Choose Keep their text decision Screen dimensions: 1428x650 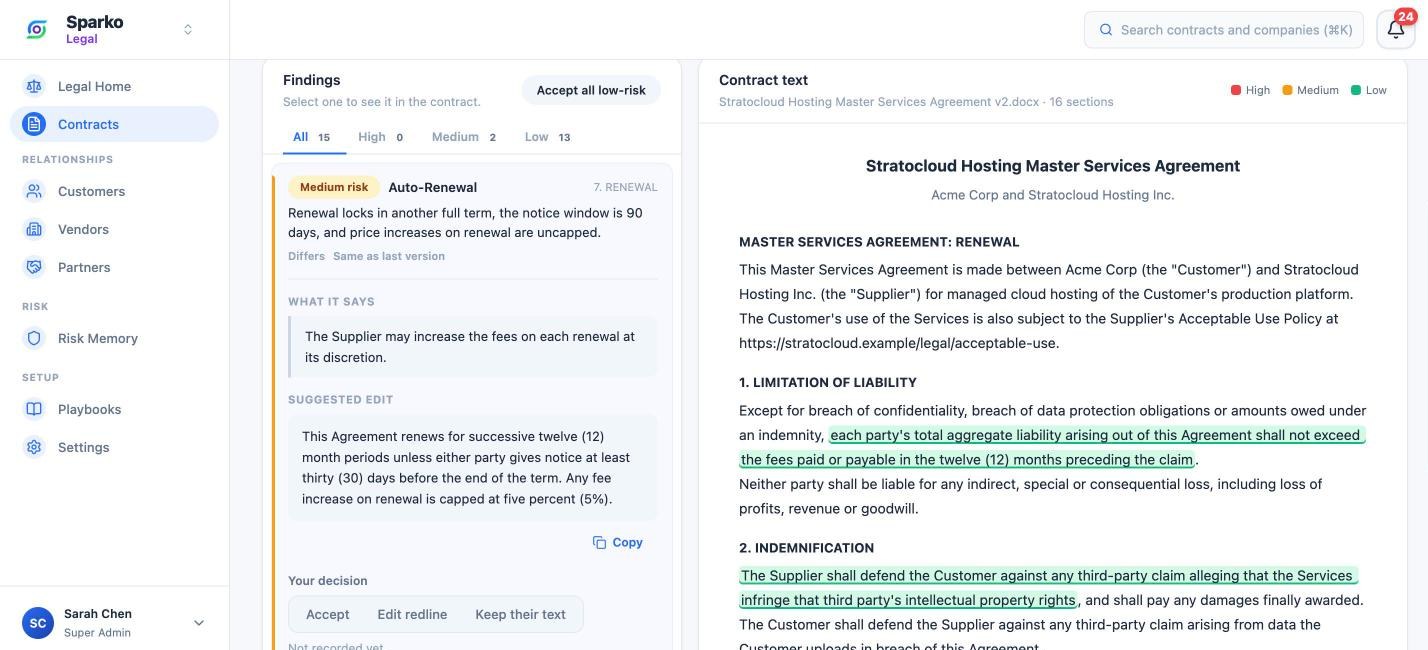point(520,614)
